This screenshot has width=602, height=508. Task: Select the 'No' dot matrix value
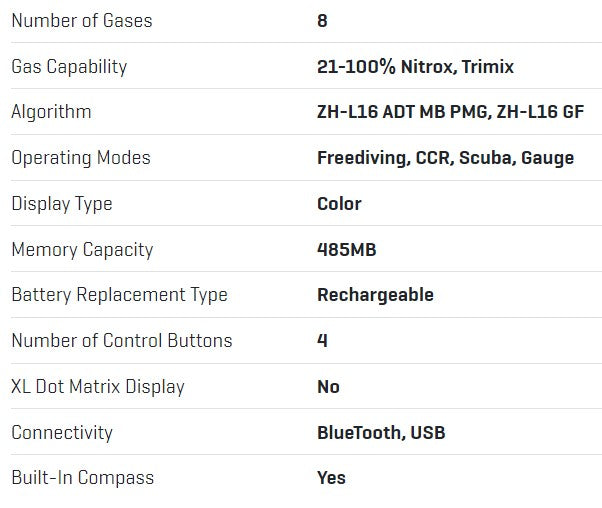tap(328, 386)
